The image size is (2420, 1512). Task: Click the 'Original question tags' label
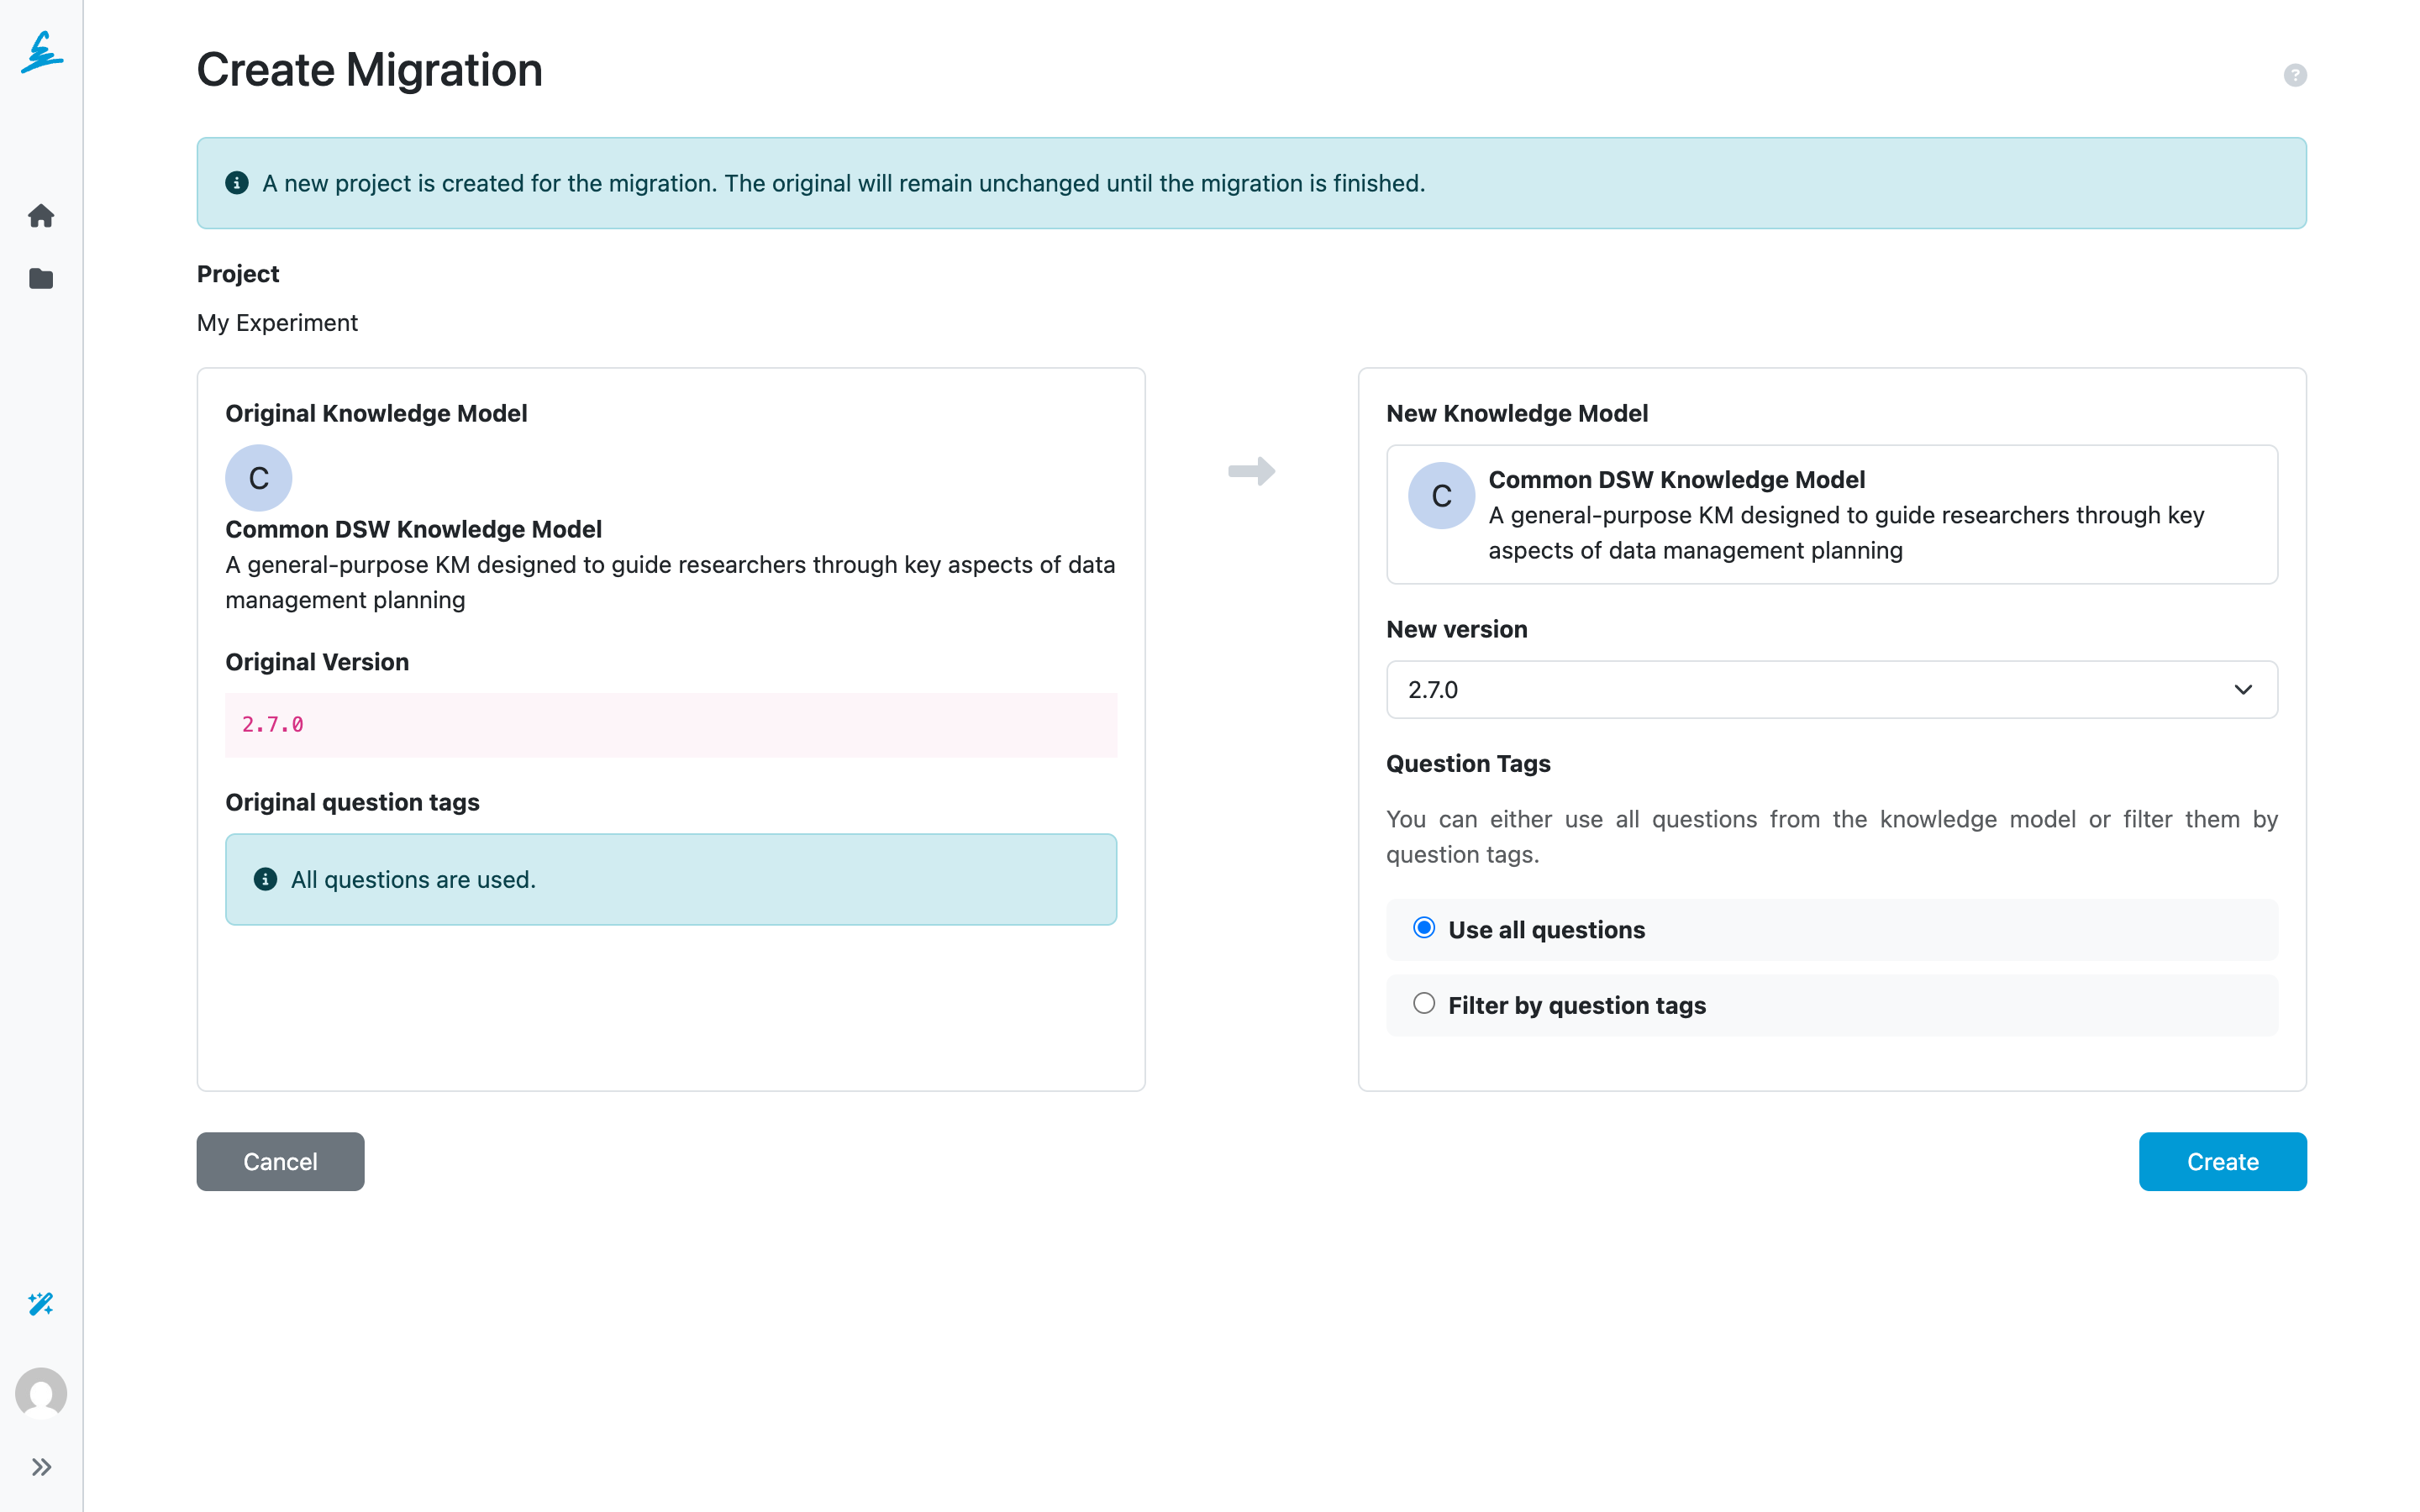(352, 802)
